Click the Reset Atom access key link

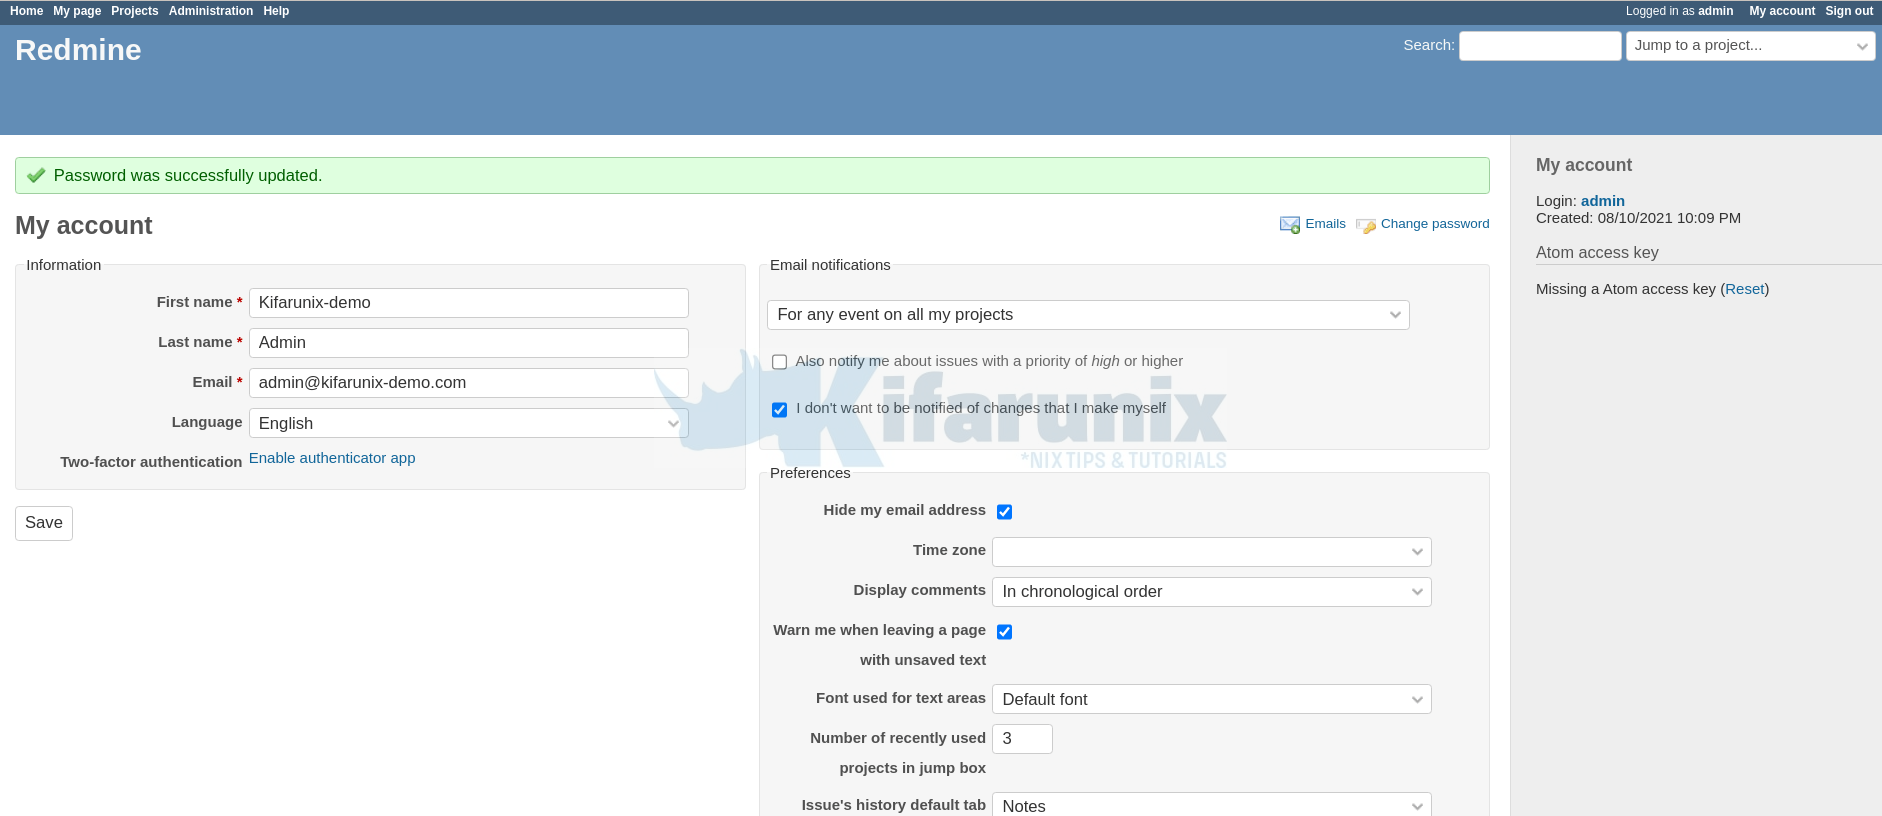tap(1745, 289)
